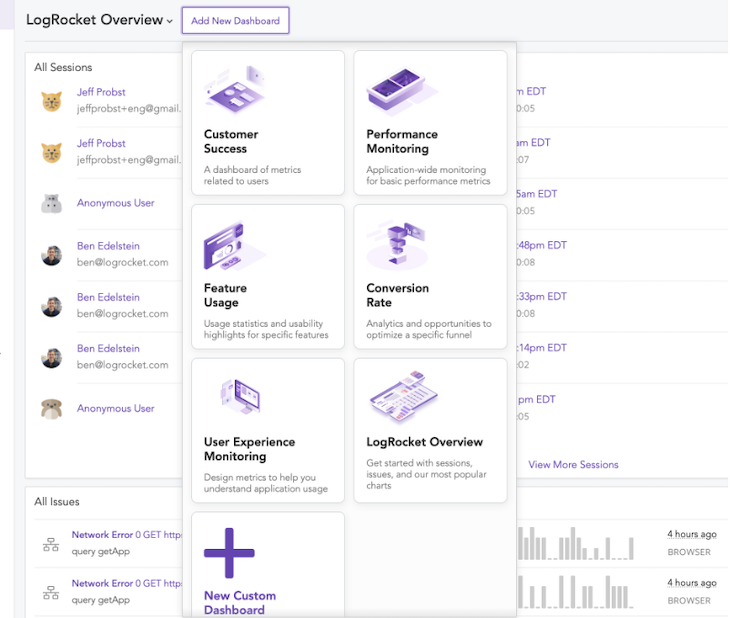Click second issue's BROWSER label
Screen dimensions: 730x618
coord(689,601)
